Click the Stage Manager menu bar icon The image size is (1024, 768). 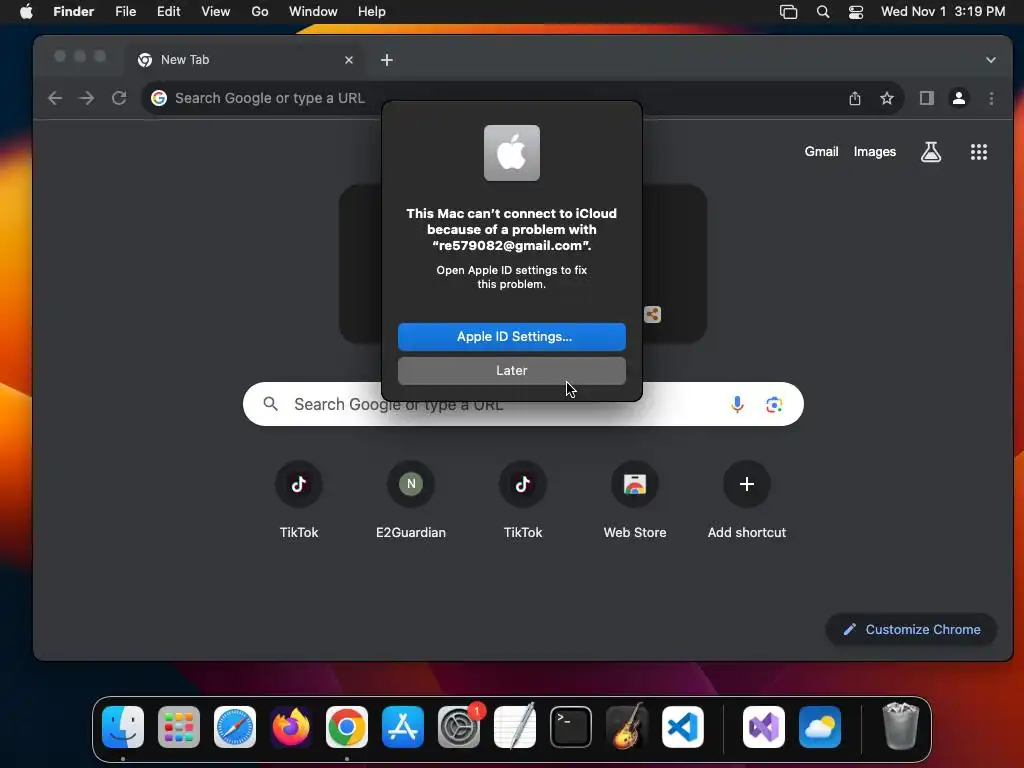click(x=788, y=12)
